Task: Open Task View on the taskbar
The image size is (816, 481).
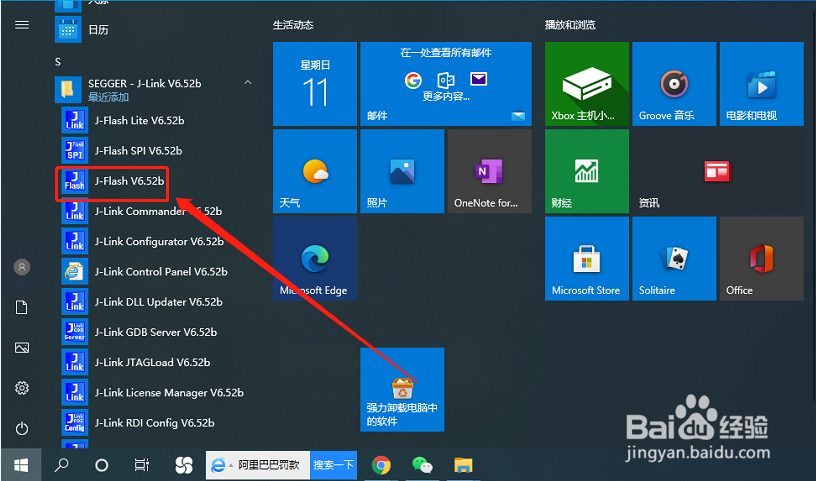Action: (x=142, y=465)
